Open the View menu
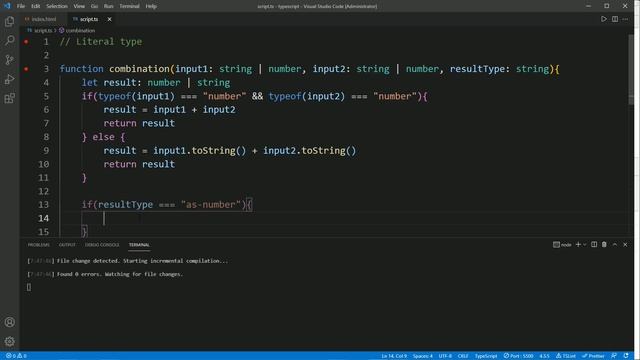Screen dimensions: 640x360 (79, 6)
